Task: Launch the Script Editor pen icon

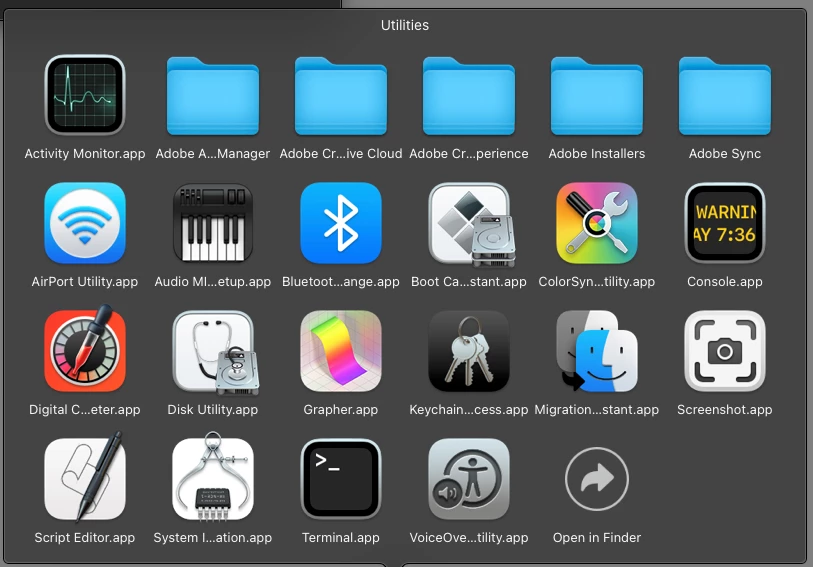Action: [x=85, y=478]
